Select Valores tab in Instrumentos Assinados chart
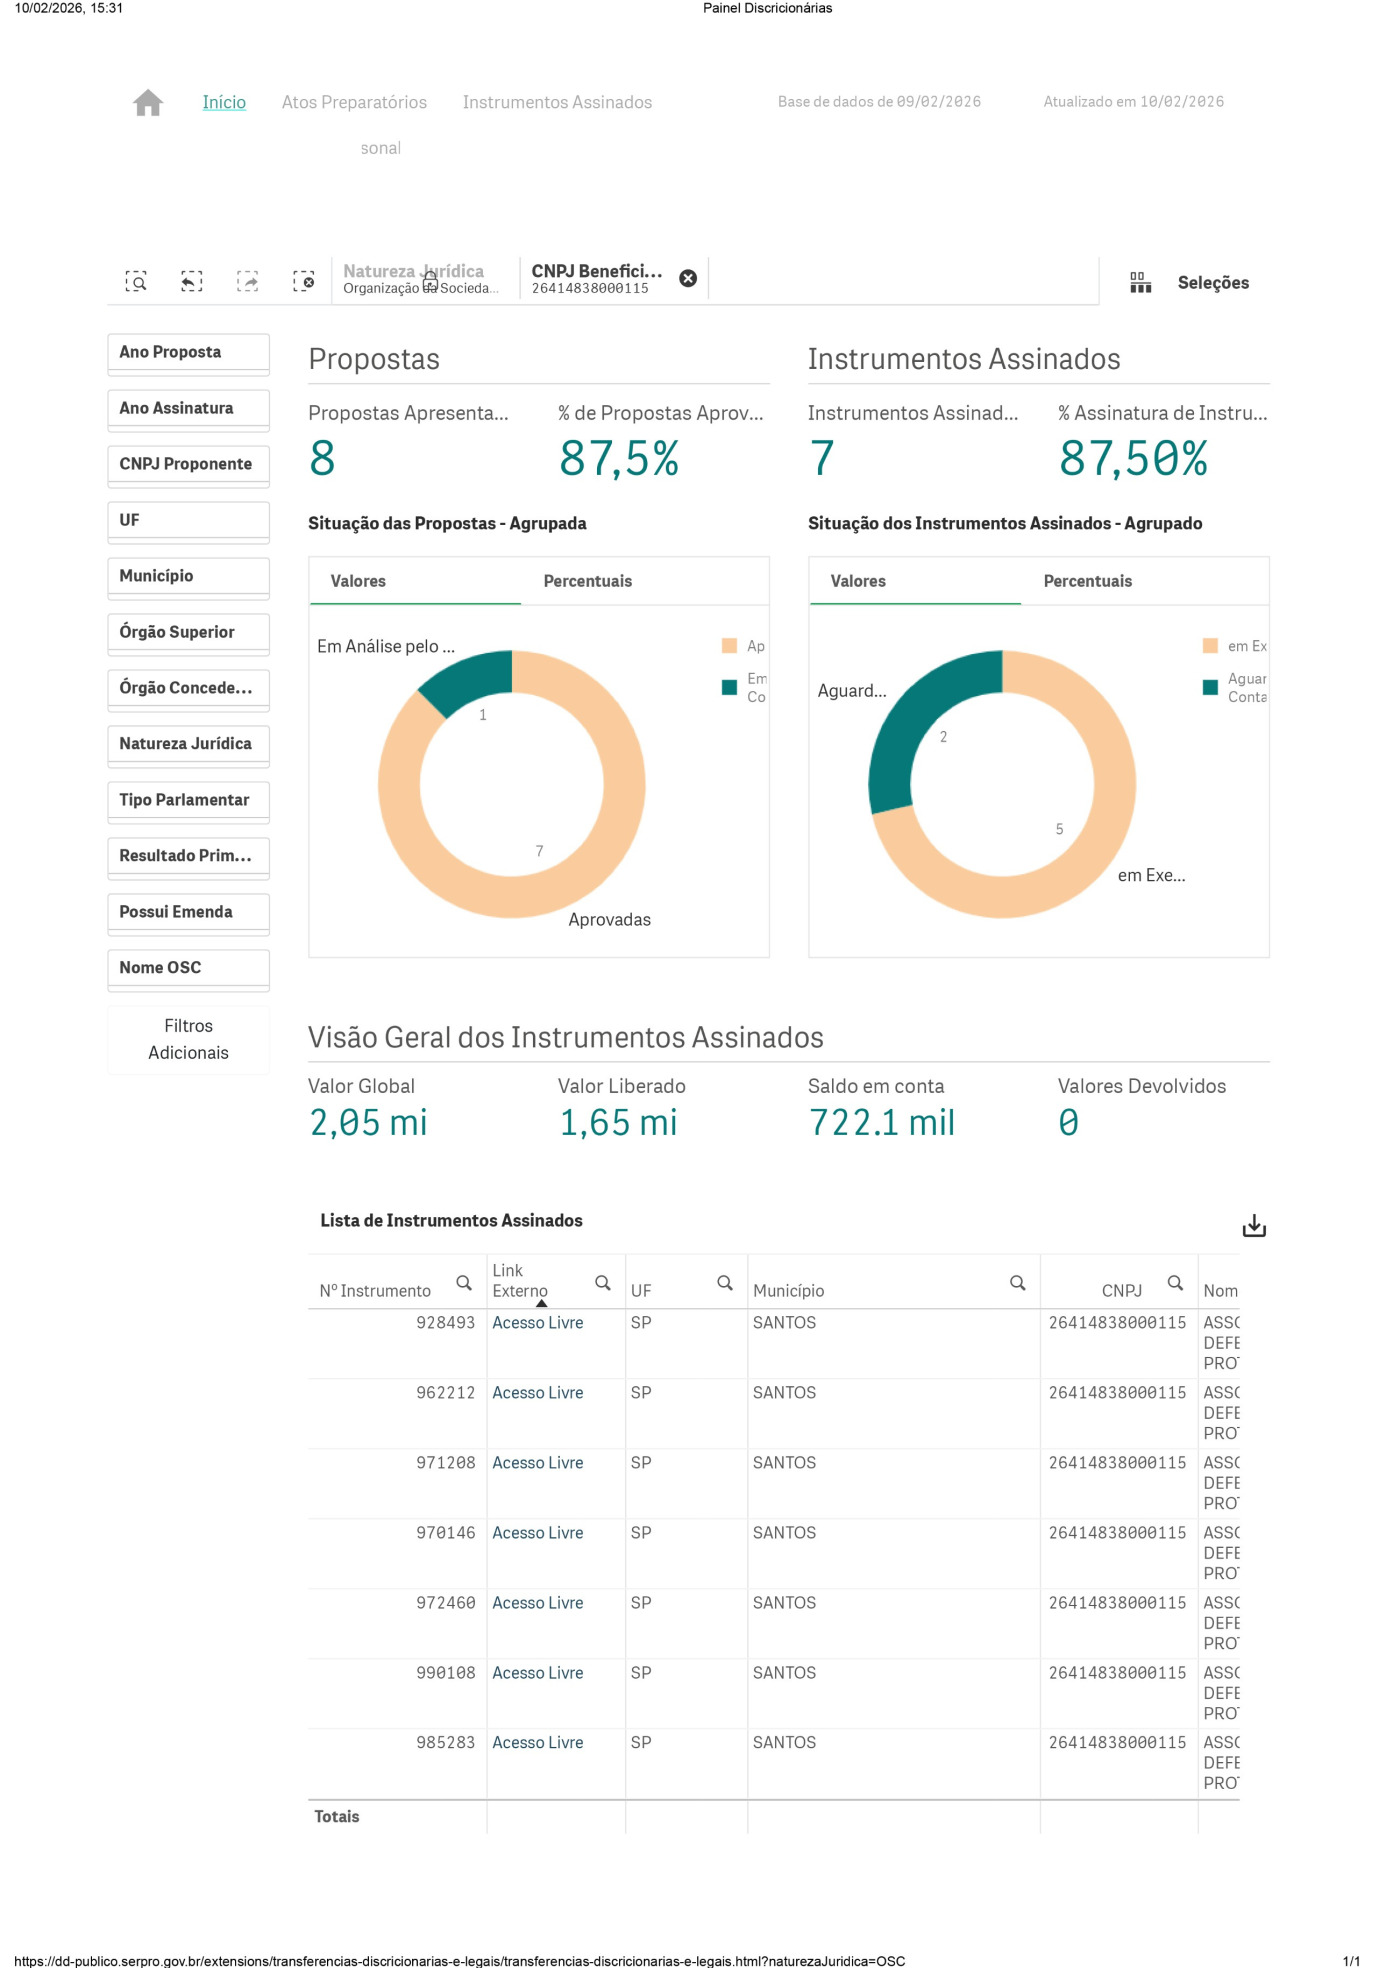This screenshot has width=1386, height=1968. [x=858, y=582]
